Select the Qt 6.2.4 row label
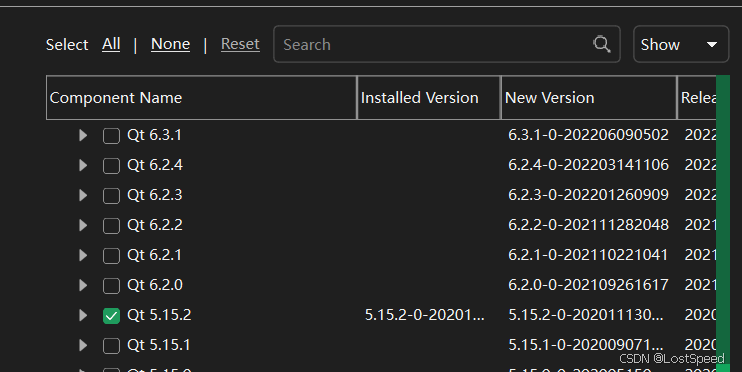The height and width of the screenshot is (372, 742). click(155, 165)
